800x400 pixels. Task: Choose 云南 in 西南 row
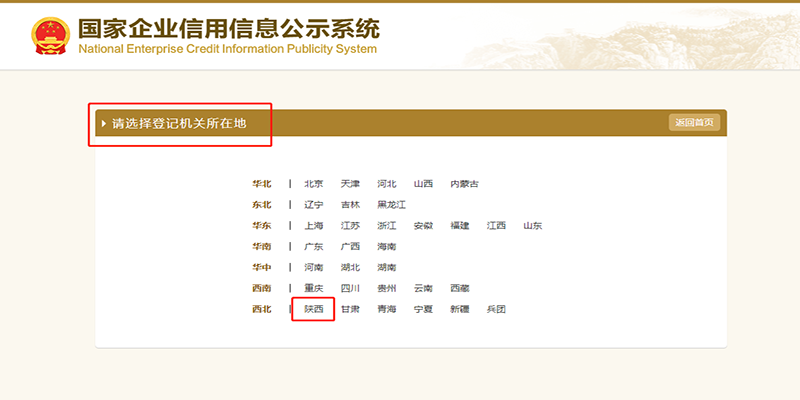(x=423, y=288)
